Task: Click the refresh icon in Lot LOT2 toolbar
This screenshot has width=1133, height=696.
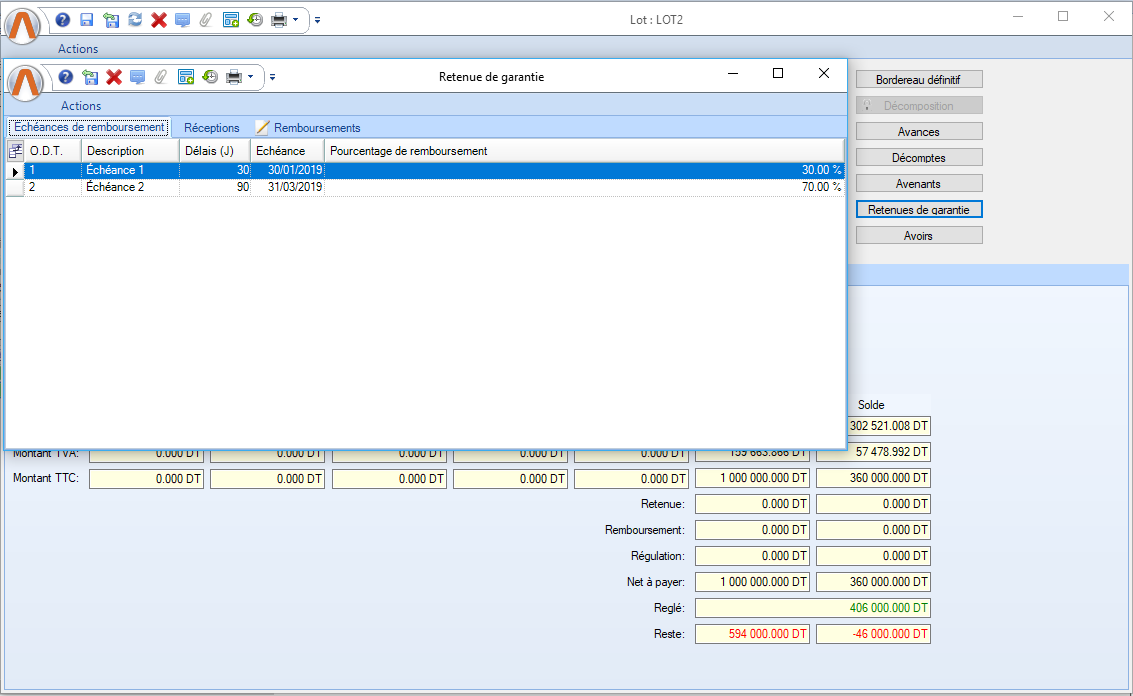Action: (x=135, y=19)
